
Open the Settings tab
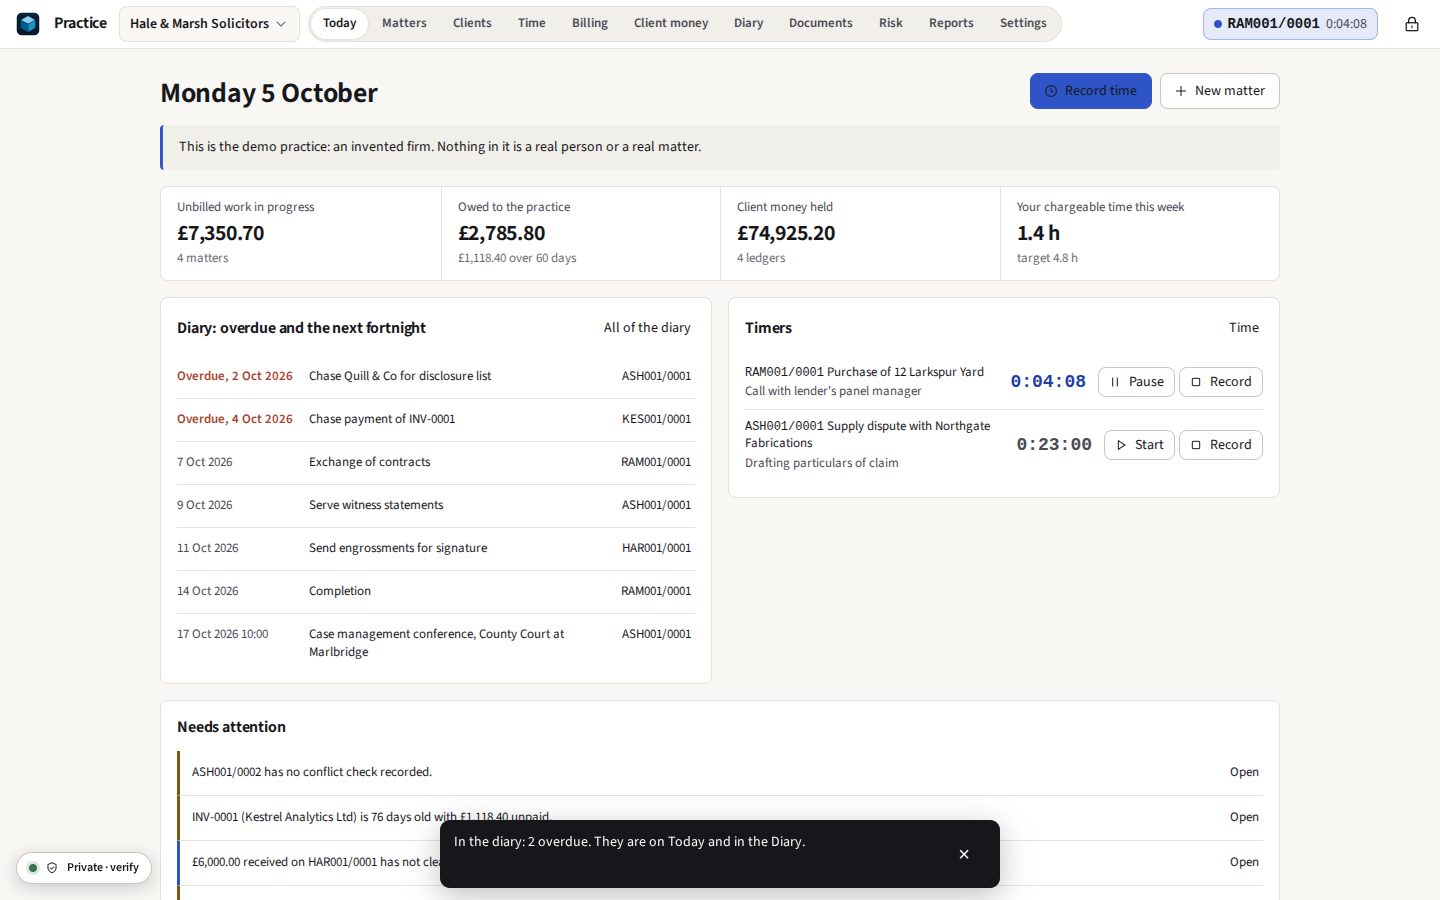coord(1023,23)
